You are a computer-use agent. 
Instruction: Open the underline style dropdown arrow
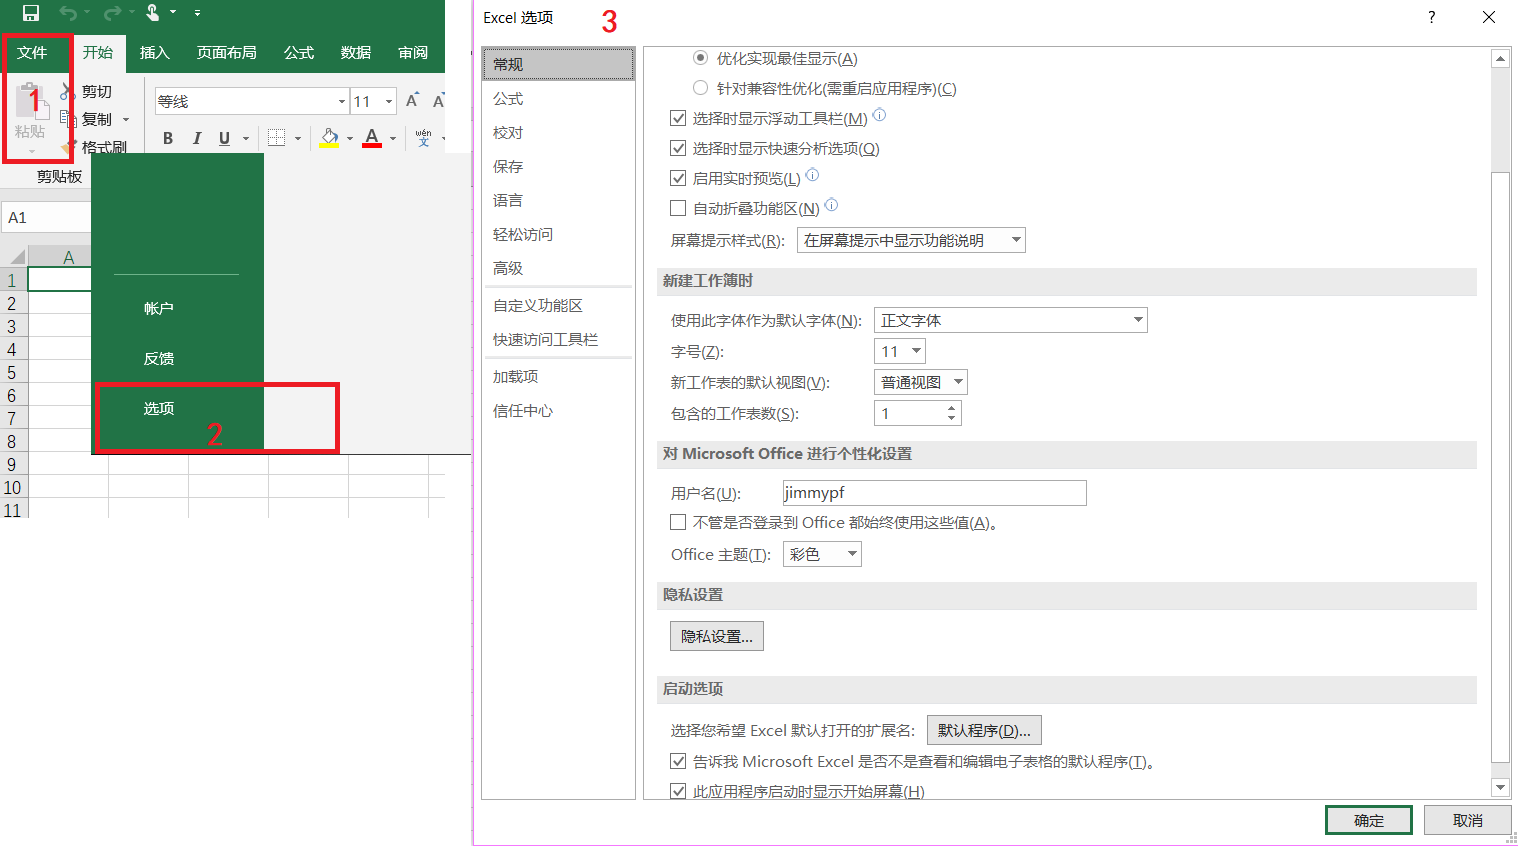(x=246, y=139)
